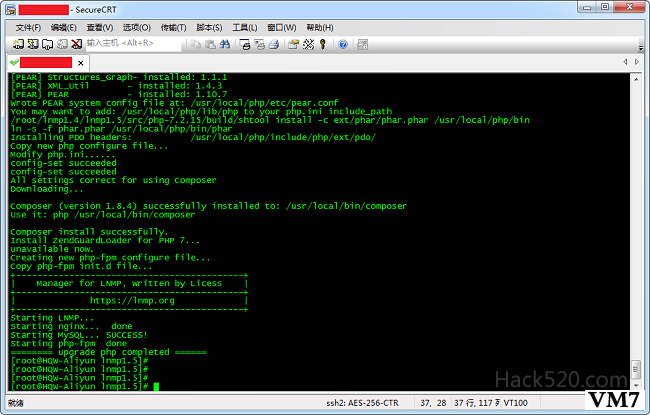Viewport: 650px width, 415px height.
Task: Open Session Options from toolbar icon
Action: point(293,44)
